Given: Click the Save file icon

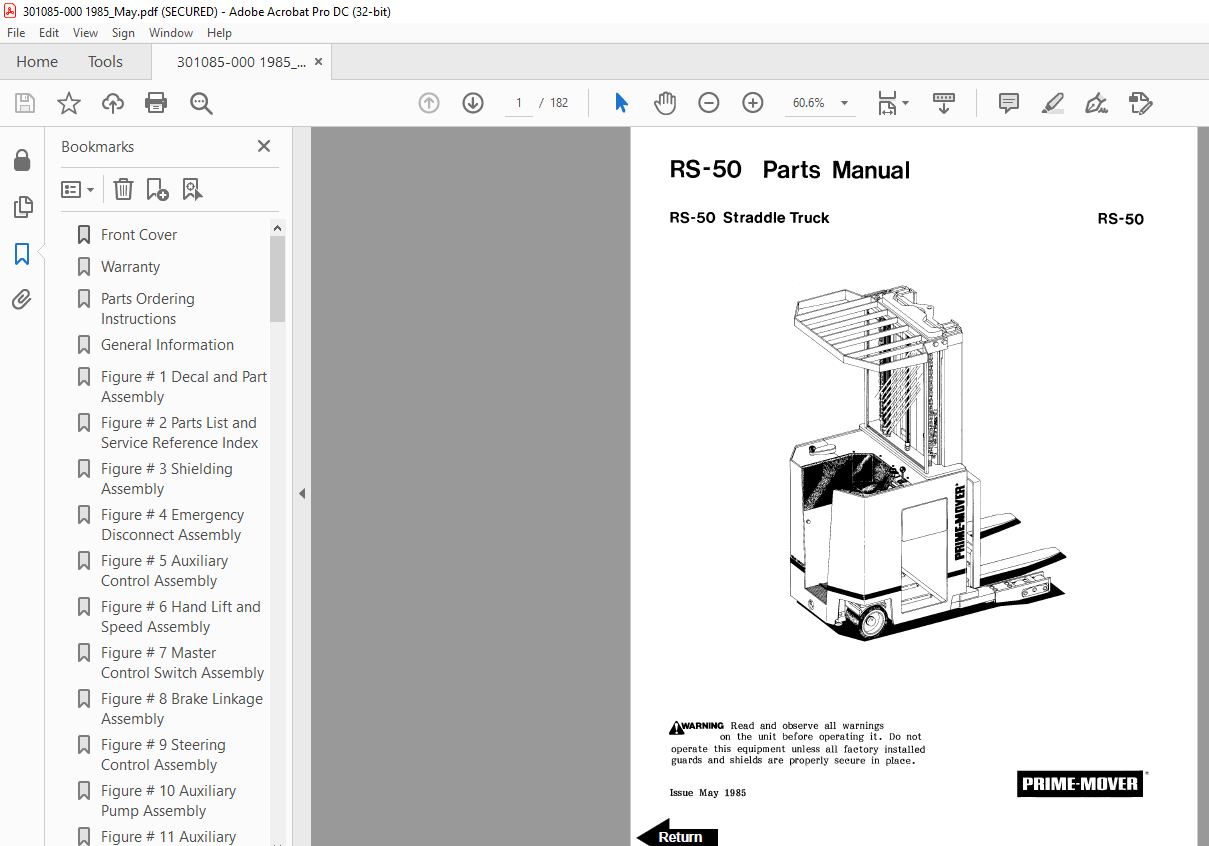Looking at the screenshot, I should click(25, 103).
